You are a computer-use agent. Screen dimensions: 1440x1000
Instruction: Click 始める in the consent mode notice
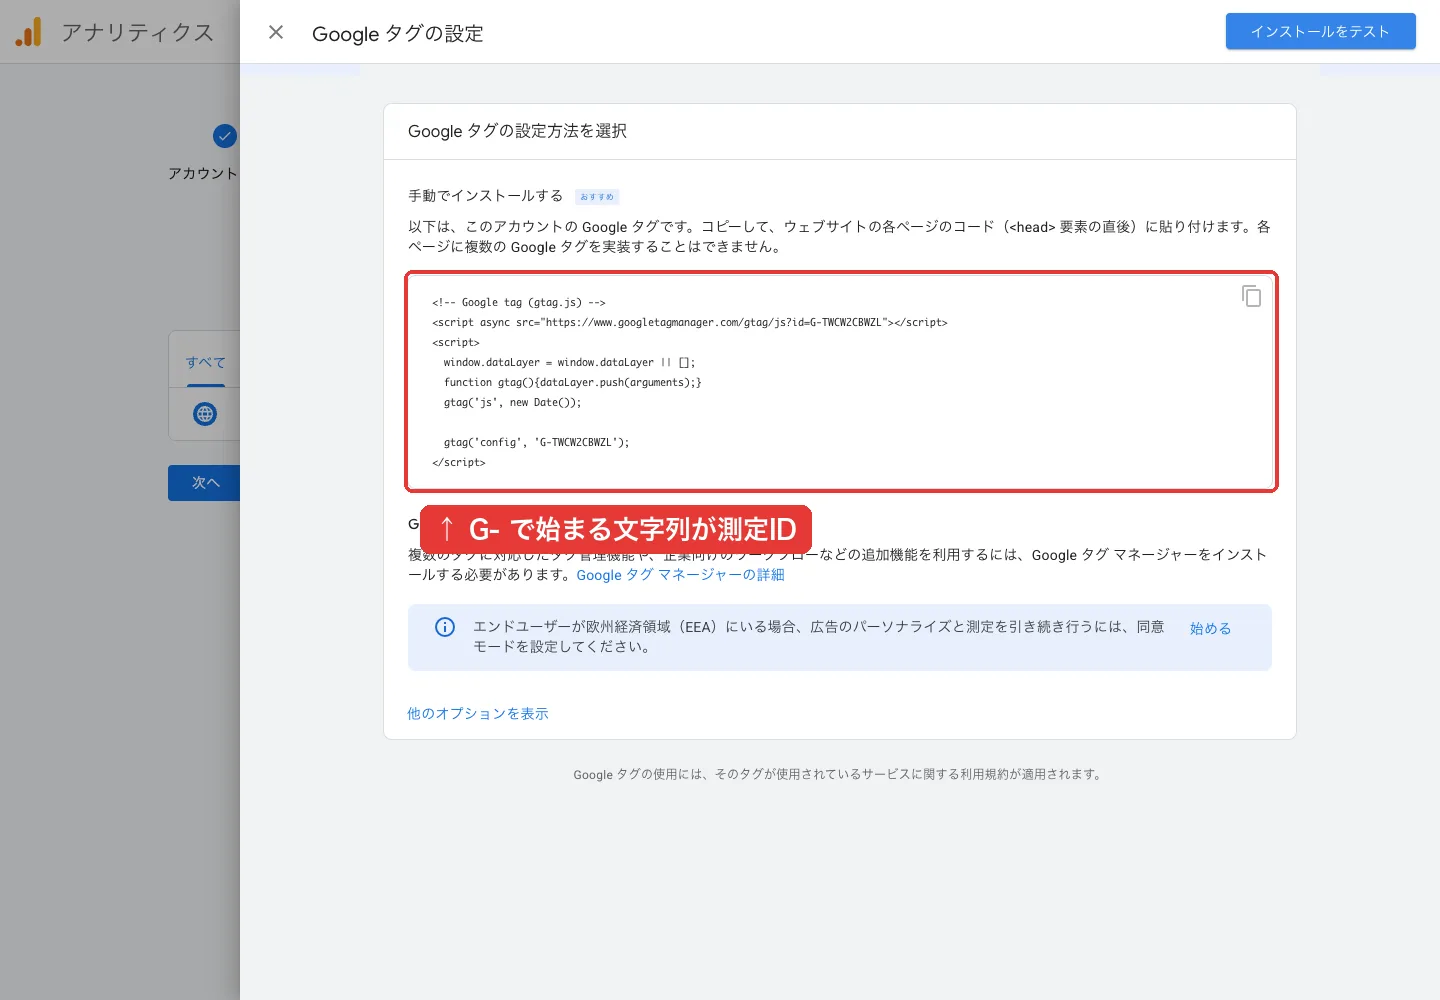pos(1210,628)
